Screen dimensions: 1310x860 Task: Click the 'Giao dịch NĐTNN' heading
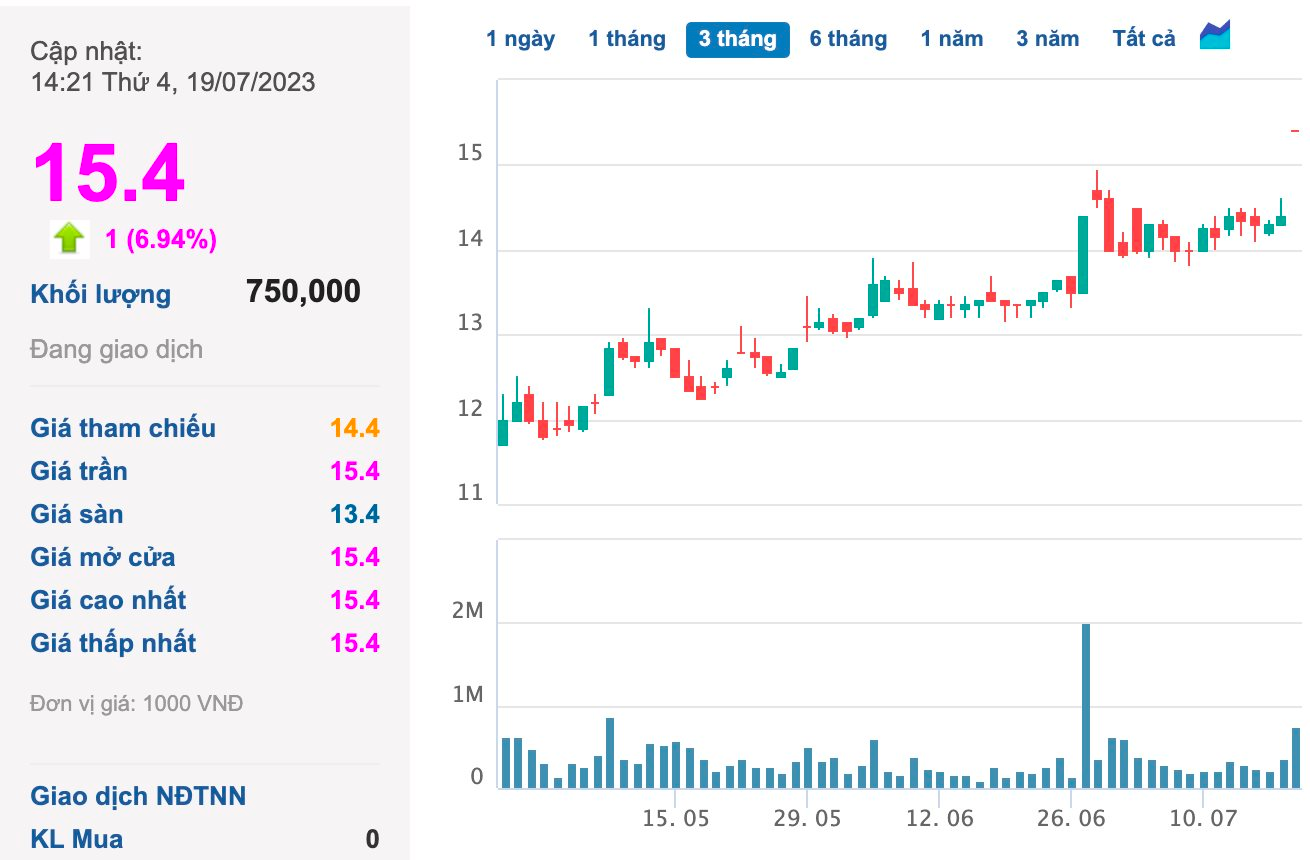click(138, 796)
